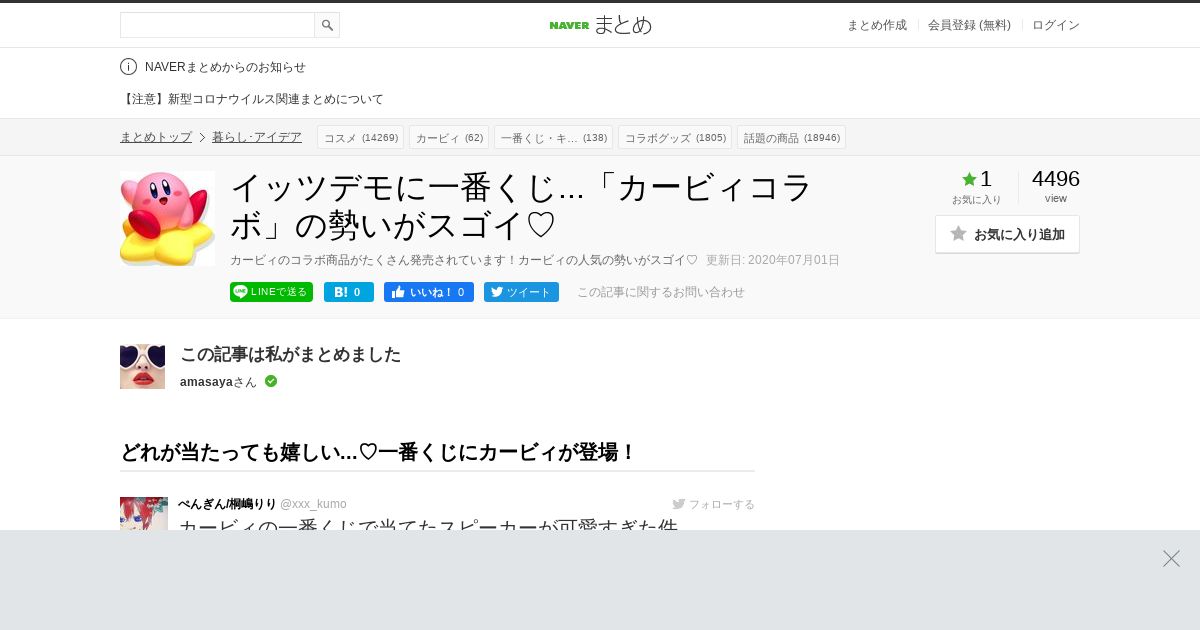Image resolution: width=1200 pixels, height=630 pixels.
Task: Click the Hatena B! bookmark button
Action: pyautogui.click(x=349, y=292)
